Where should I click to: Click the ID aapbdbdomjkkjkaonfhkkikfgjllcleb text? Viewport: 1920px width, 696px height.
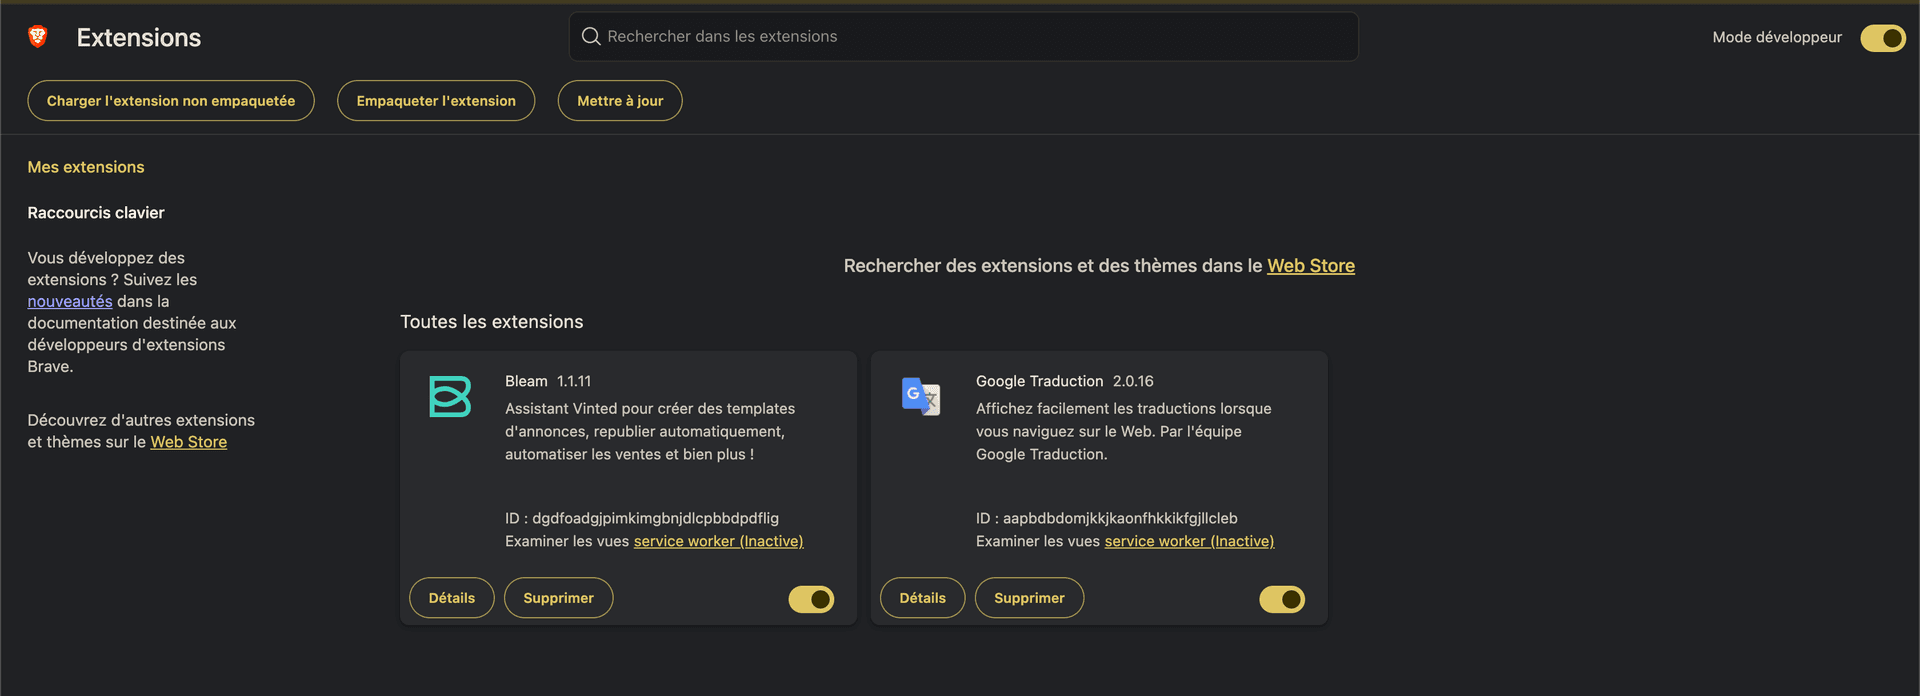(x=1107, y=518)
